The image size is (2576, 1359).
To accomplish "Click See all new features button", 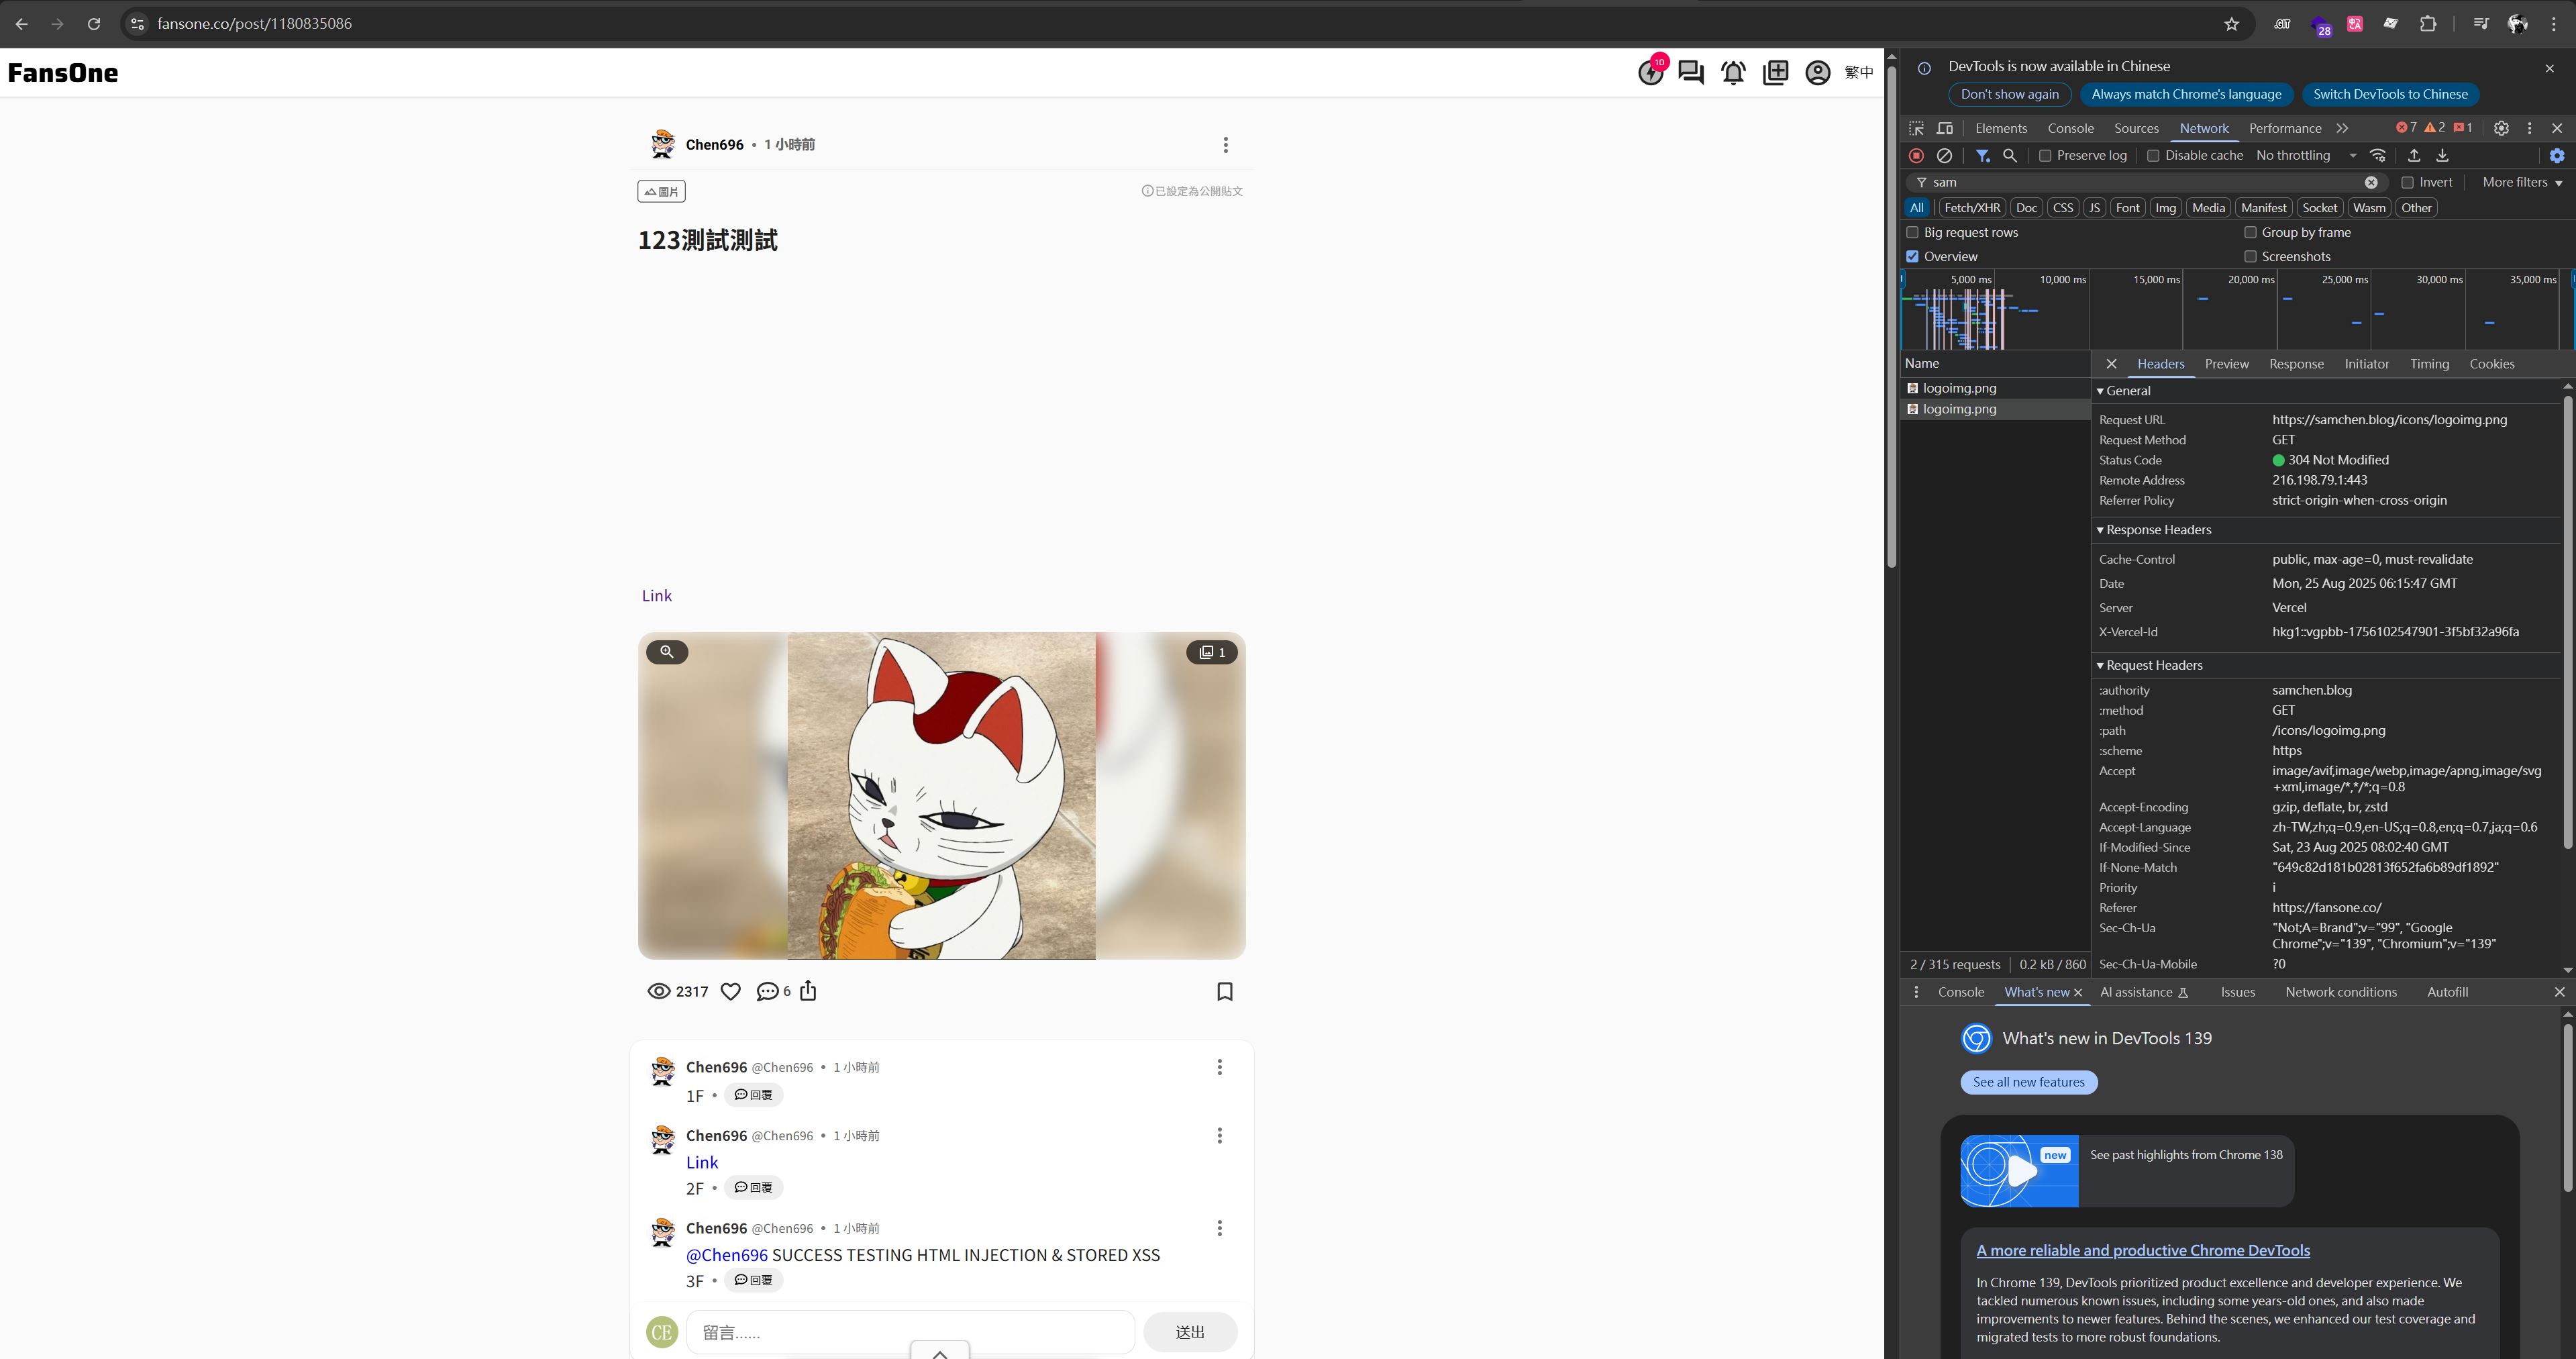I will coord(2029,1082).
